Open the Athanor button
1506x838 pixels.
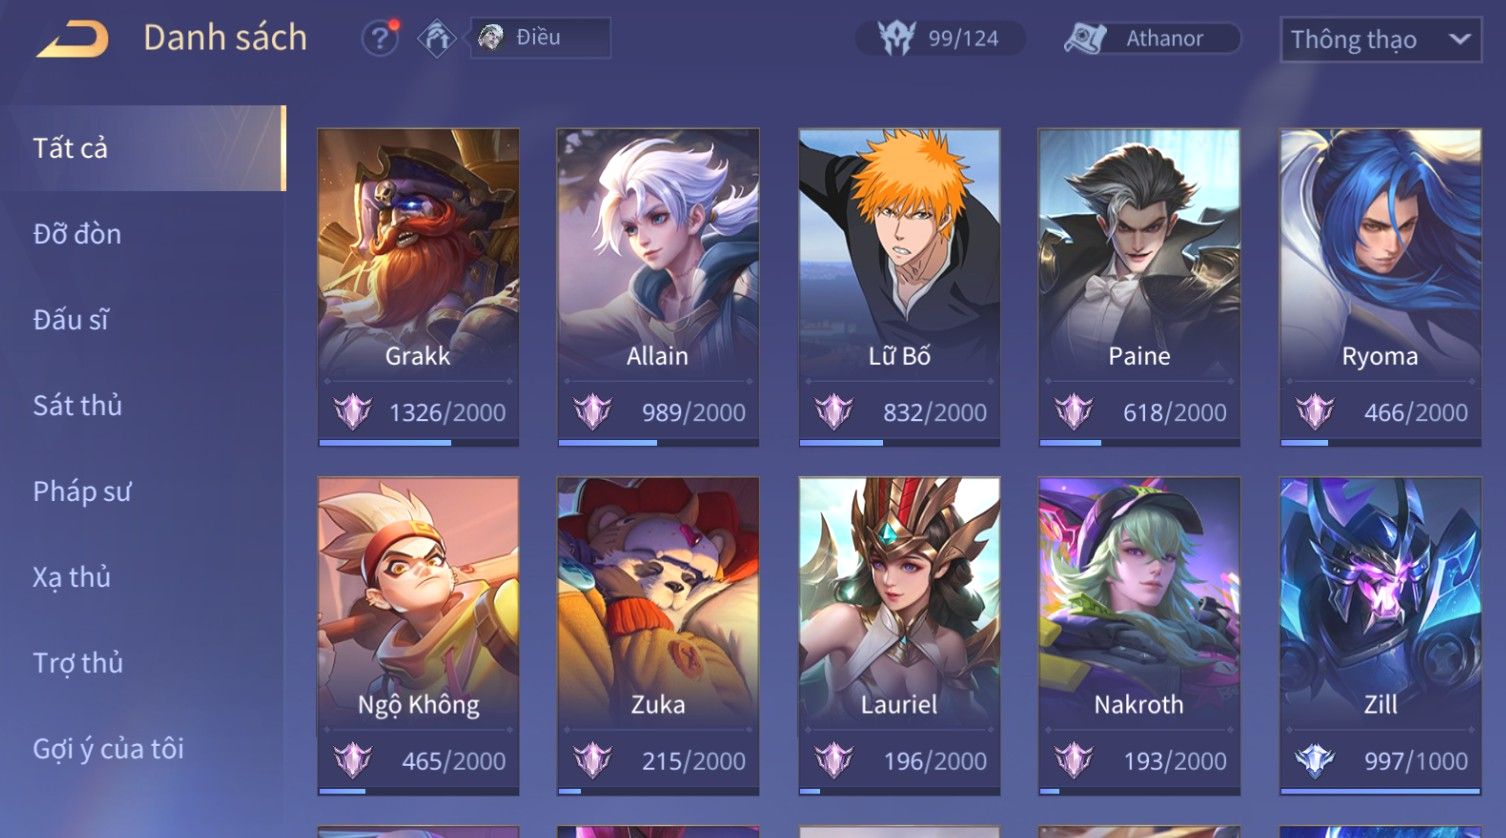1151,39
